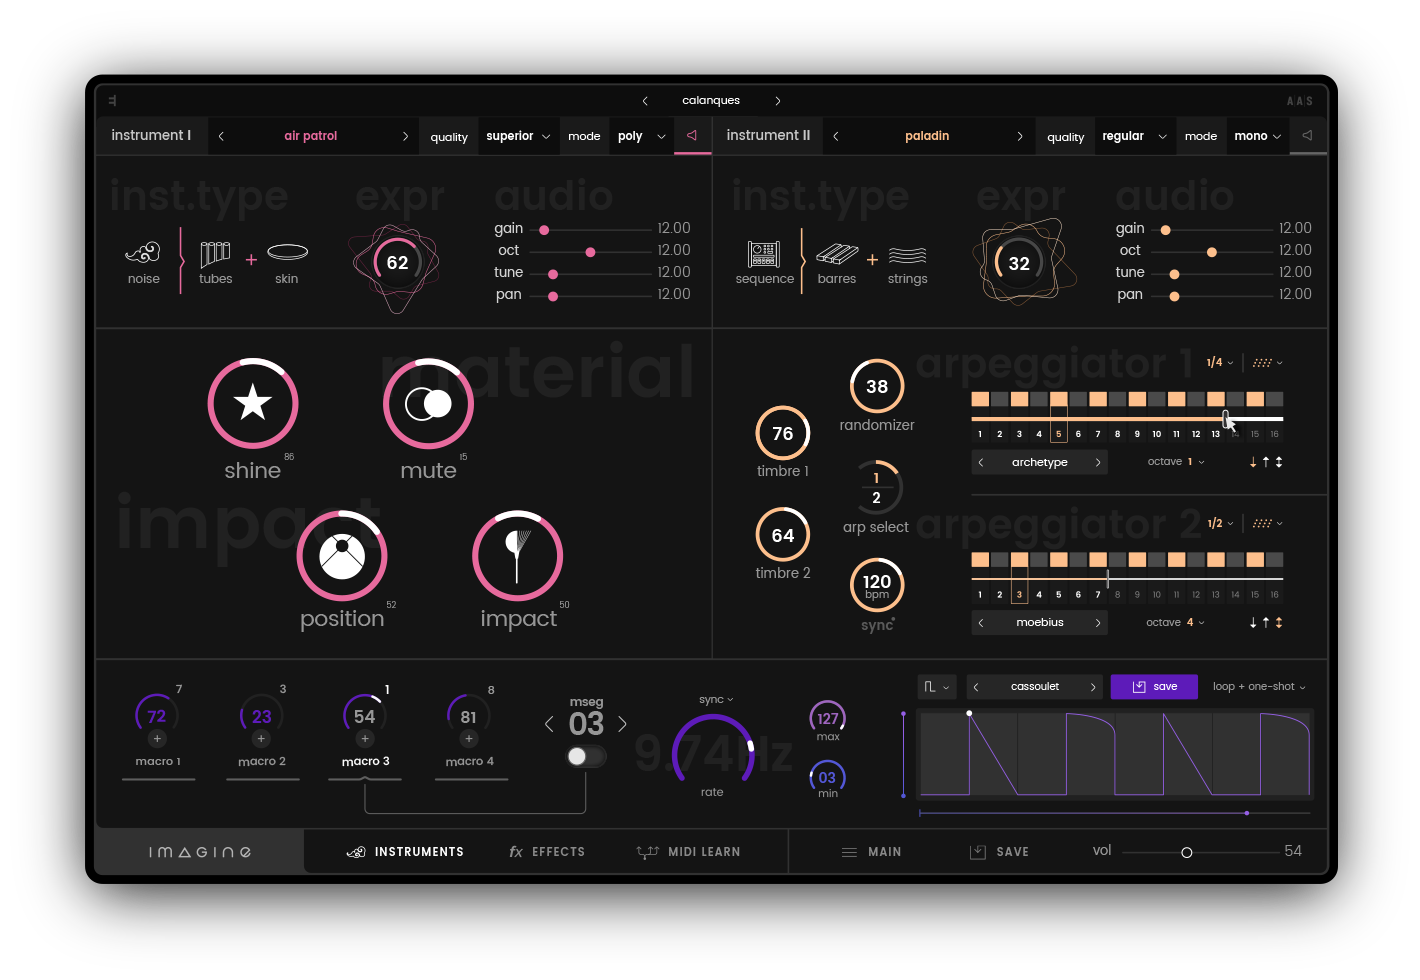Select the sequence instrument type icon
The image size is (1420, 980).
point(764,254)
